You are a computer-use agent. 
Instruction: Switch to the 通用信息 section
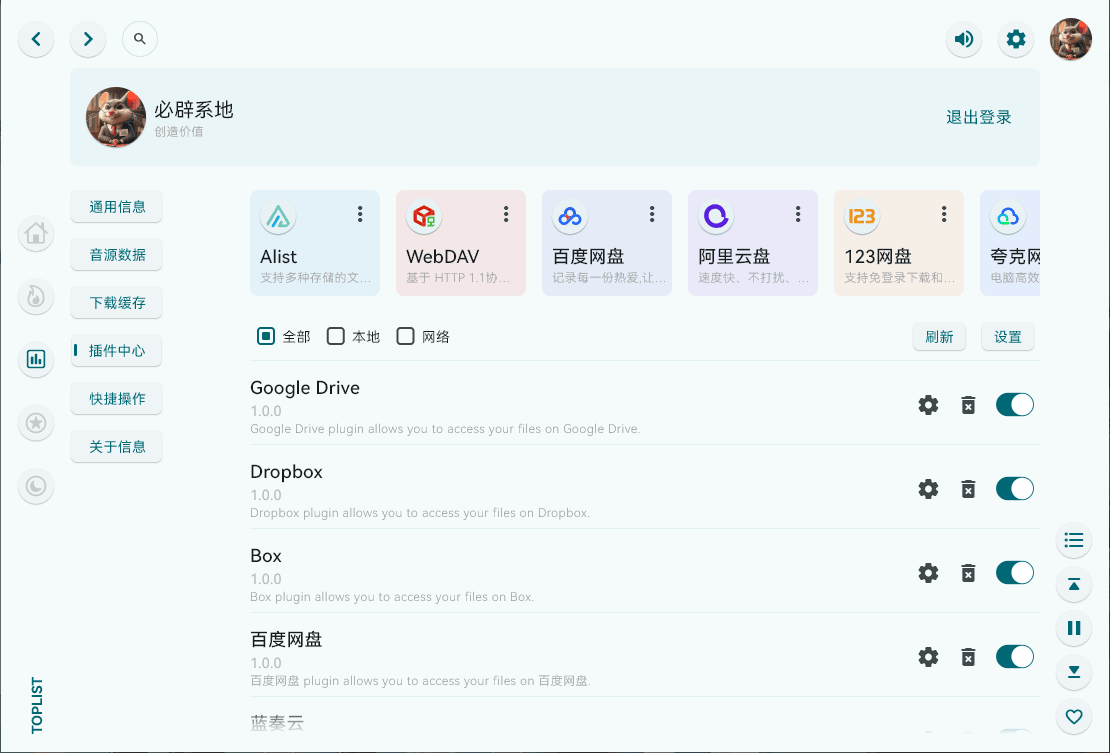tap(116, 207)
